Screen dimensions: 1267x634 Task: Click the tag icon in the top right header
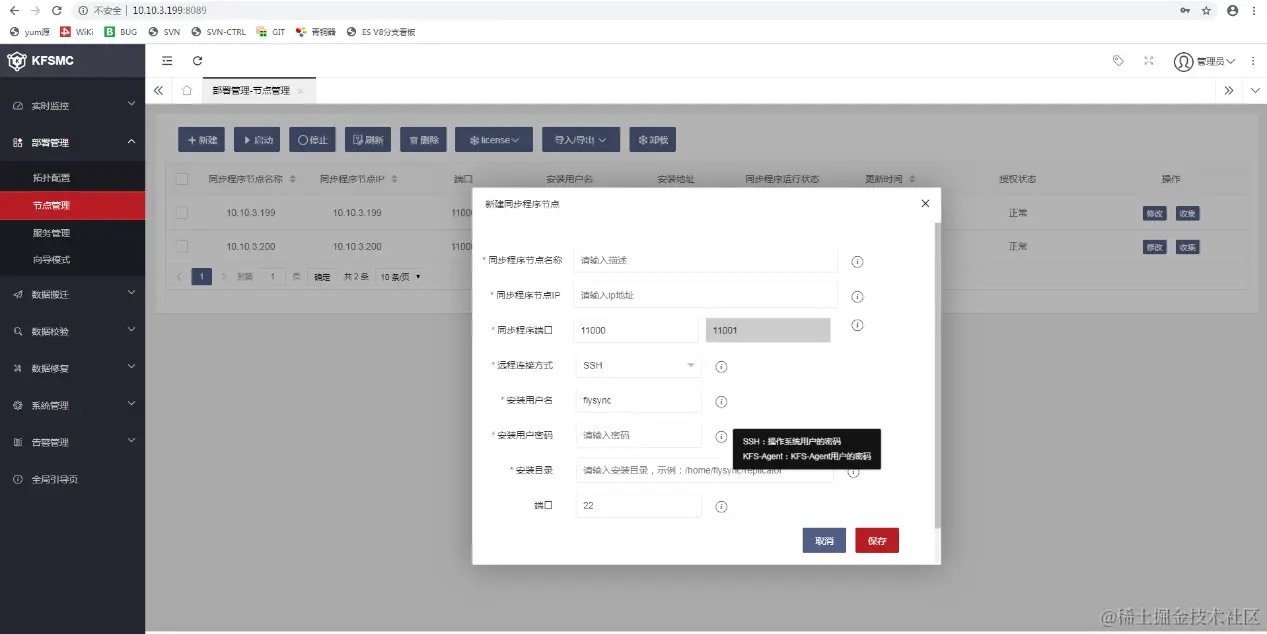click(1118, 61)
